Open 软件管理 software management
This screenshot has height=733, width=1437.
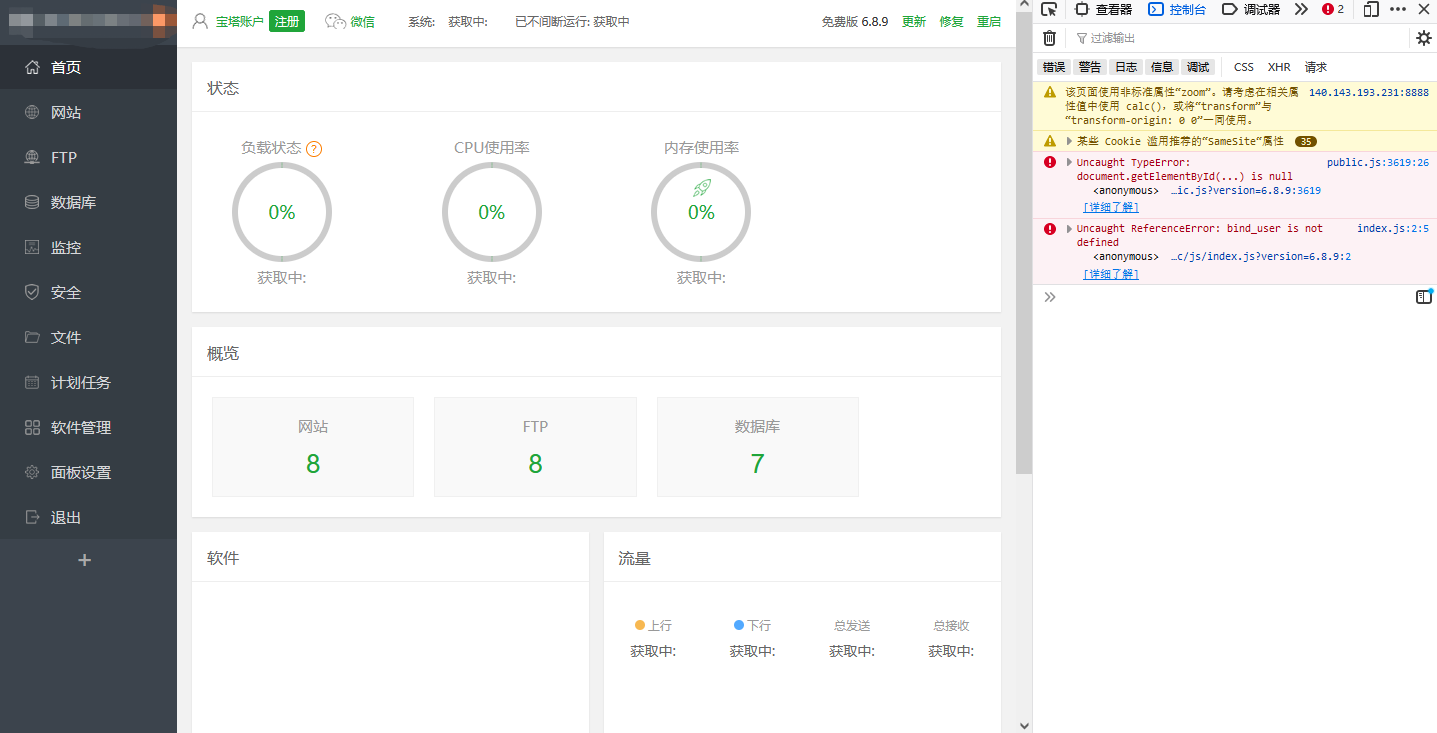(x=88, y=428)
